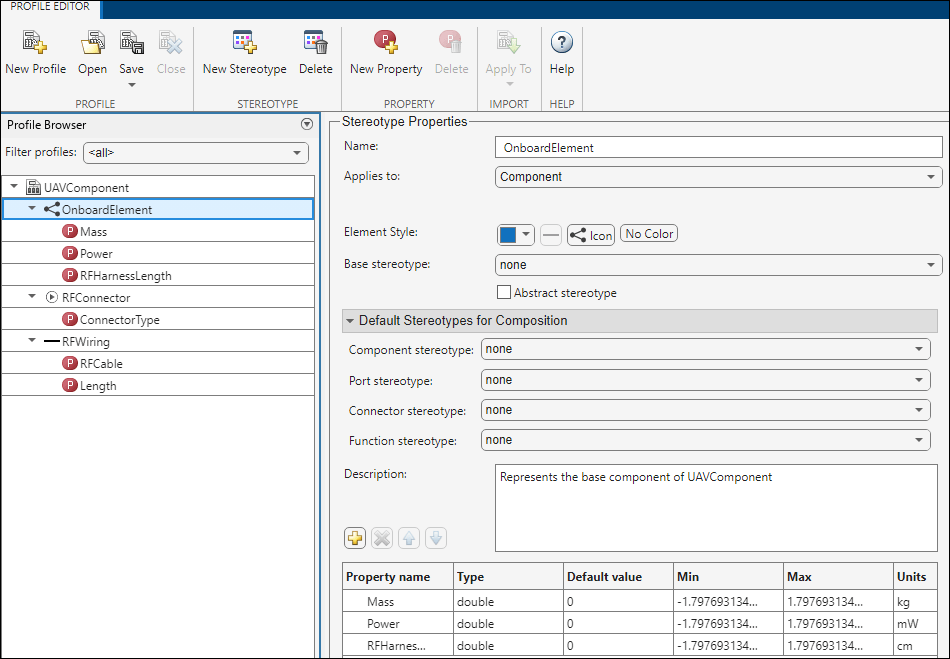The height and width of the screenshot is (659, 950).
Task: Click the Power row's Type cell
Action: click(x=508, y=624)
